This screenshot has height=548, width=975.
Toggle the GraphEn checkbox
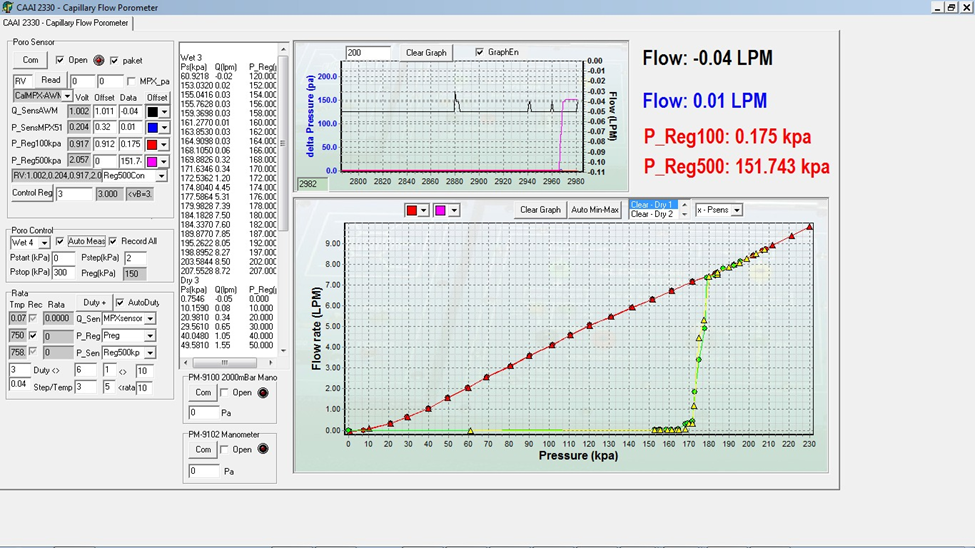pos(480,52)
